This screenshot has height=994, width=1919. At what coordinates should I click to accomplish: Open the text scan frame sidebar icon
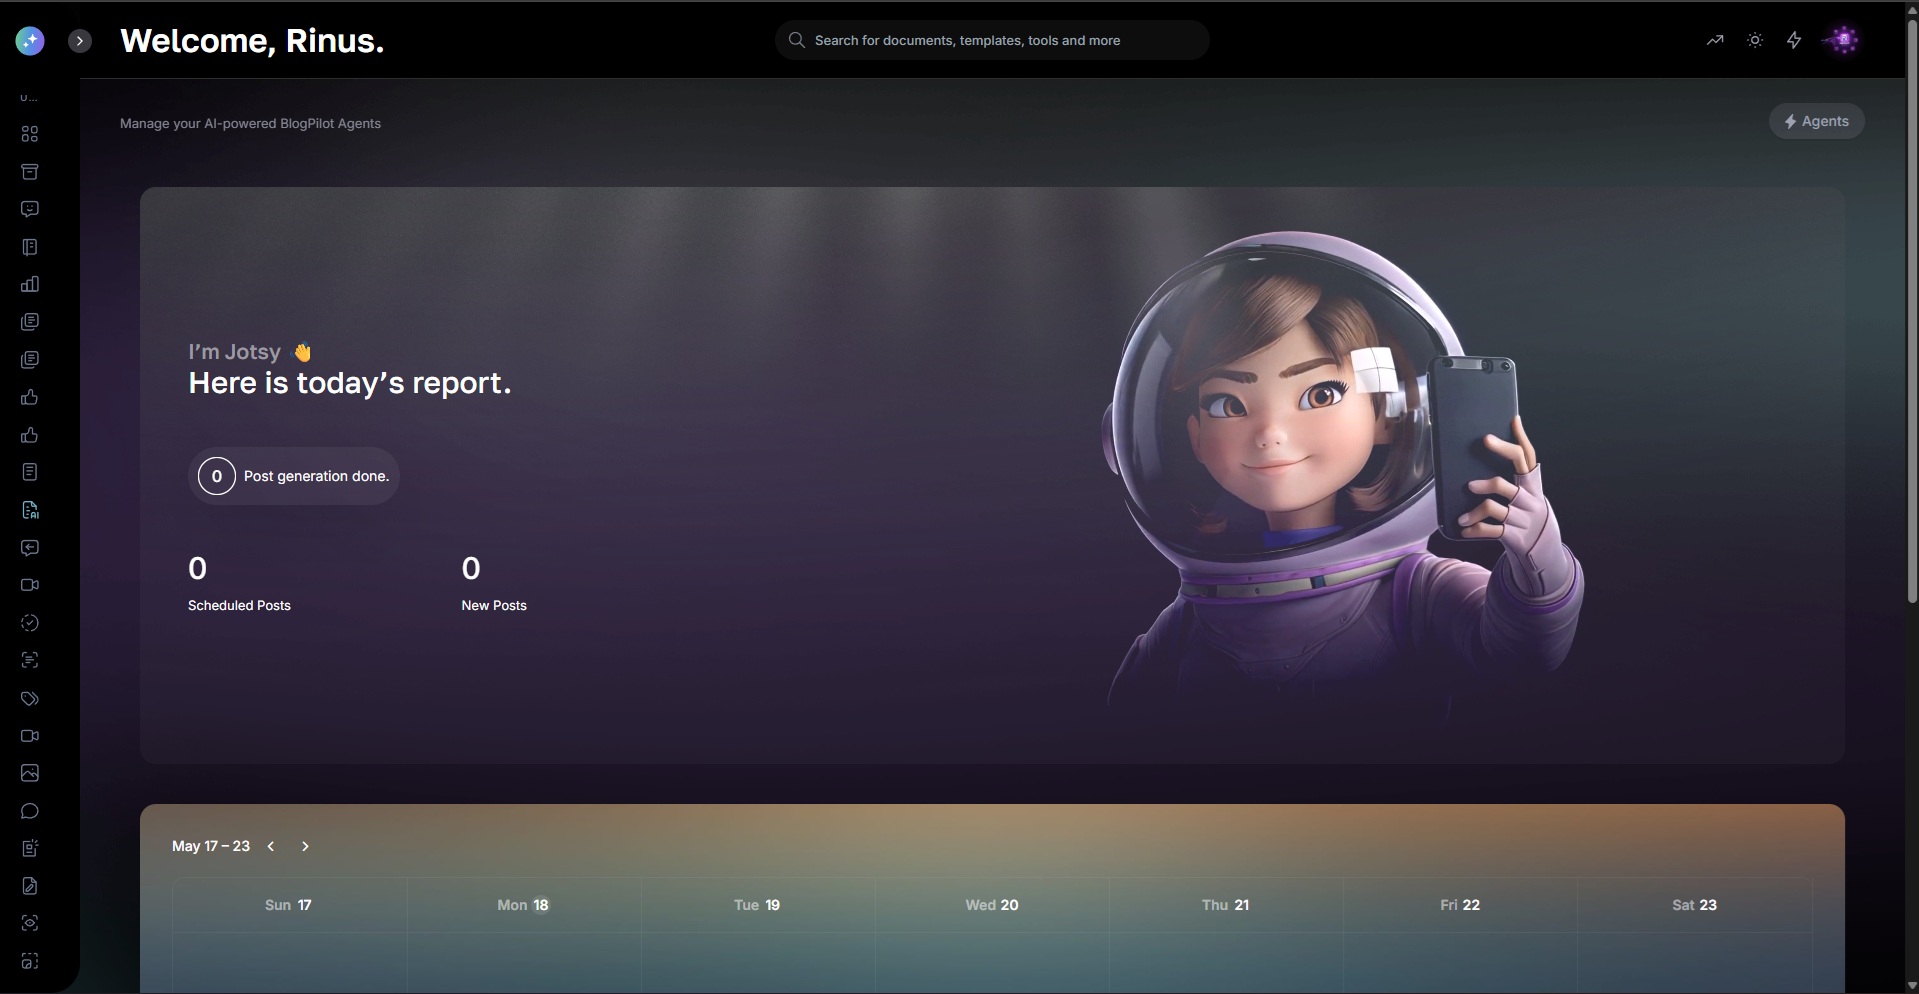[30, 660]
